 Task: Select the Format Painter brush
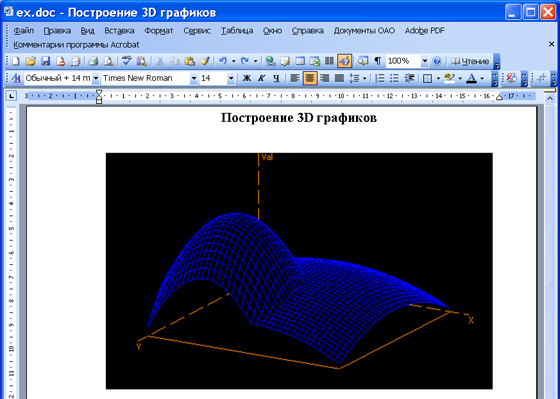(205, 61)
